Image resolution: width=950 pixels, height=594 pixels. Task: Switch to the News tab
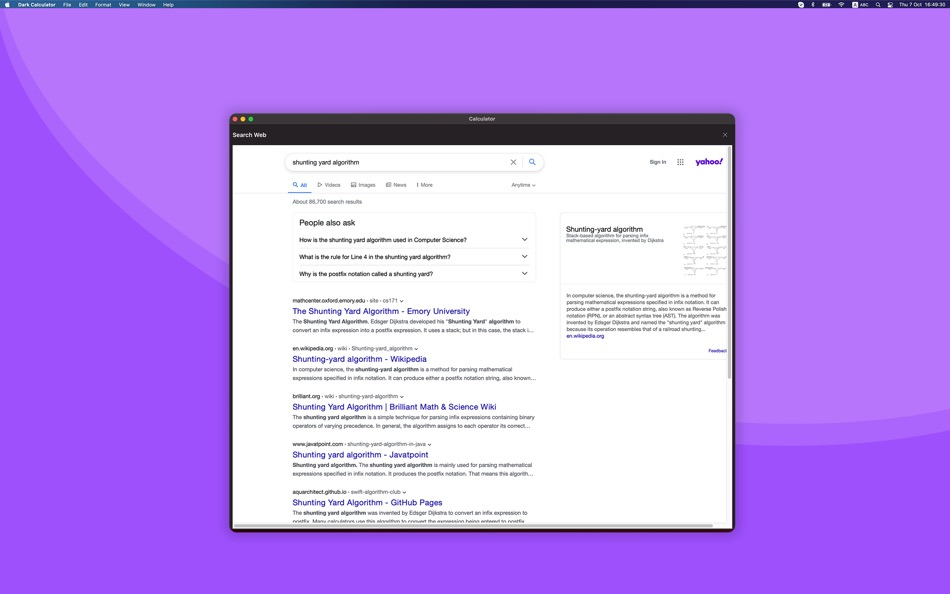pyautogui.click(x=396, y=185)
